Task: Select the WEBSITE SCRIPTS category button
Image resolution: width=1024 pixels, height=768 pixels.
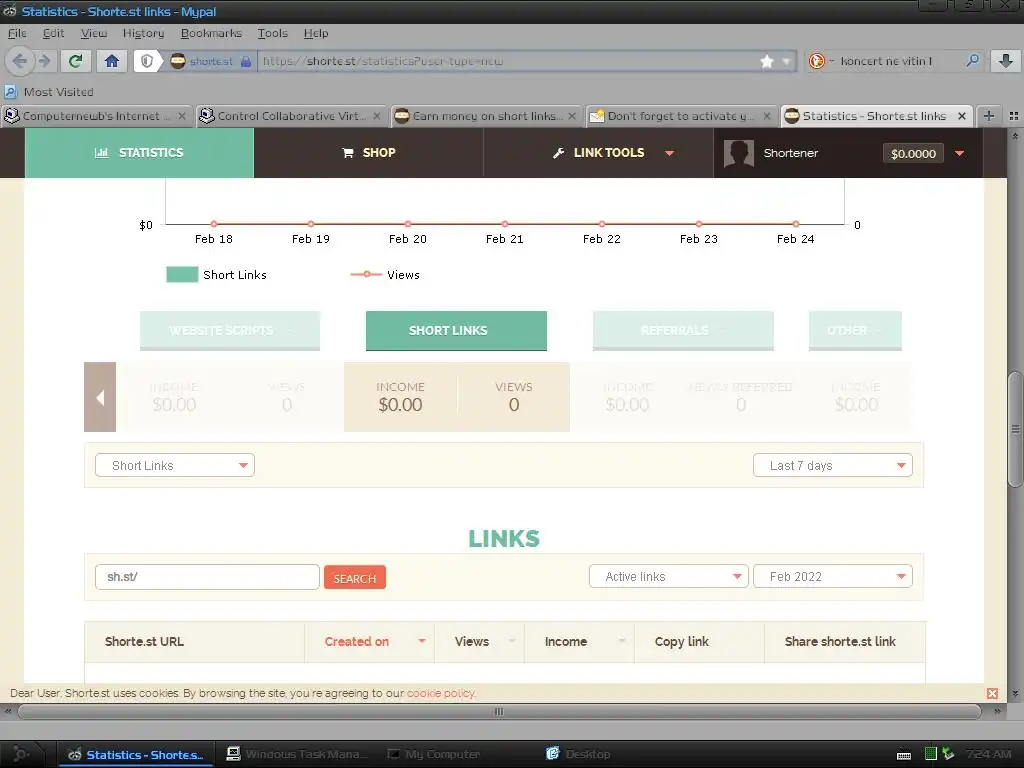Action: [230, 330]
